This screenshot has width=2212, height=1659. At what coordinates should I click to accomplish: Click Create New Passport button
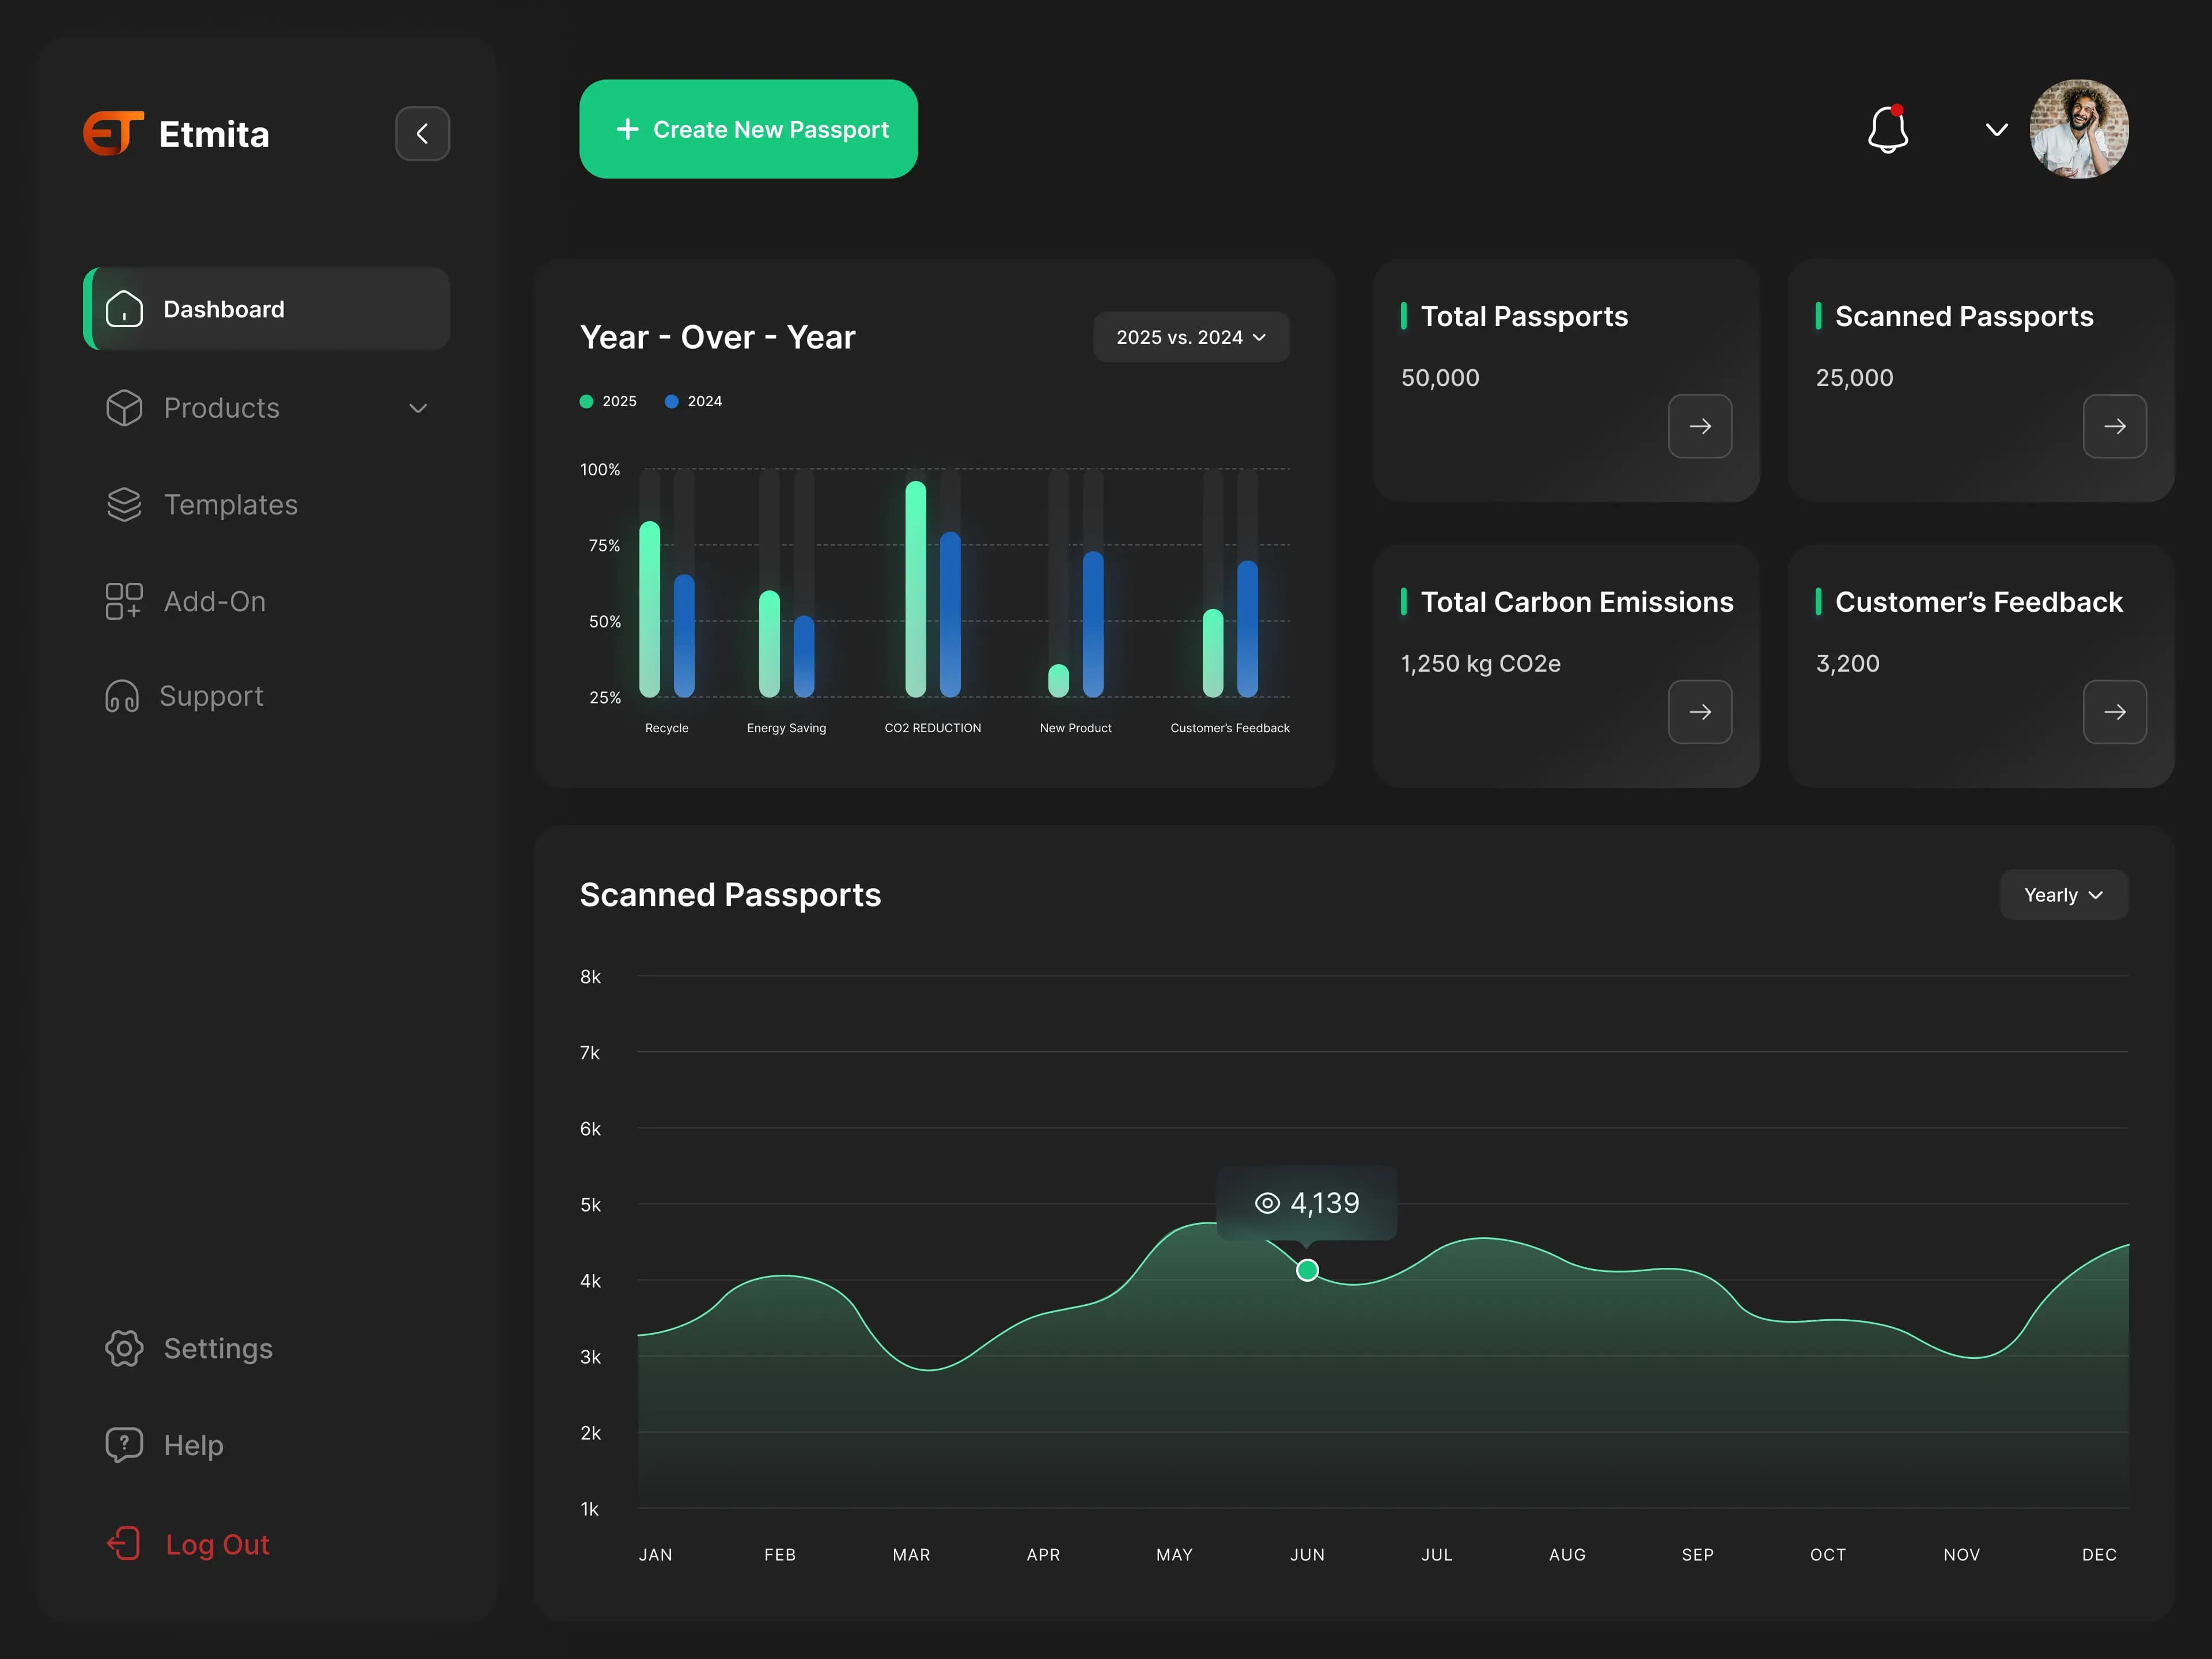tap(748, 129)
